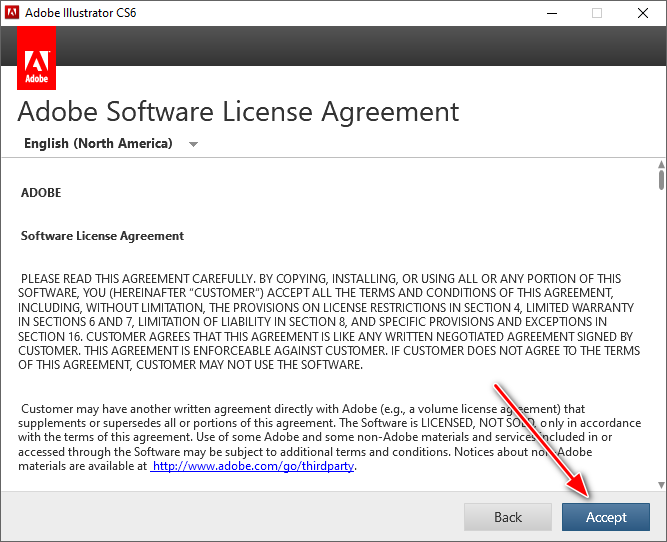Close the Adobe Illustrator CS6 installer

pyautogui.click(x=643, y=13)
